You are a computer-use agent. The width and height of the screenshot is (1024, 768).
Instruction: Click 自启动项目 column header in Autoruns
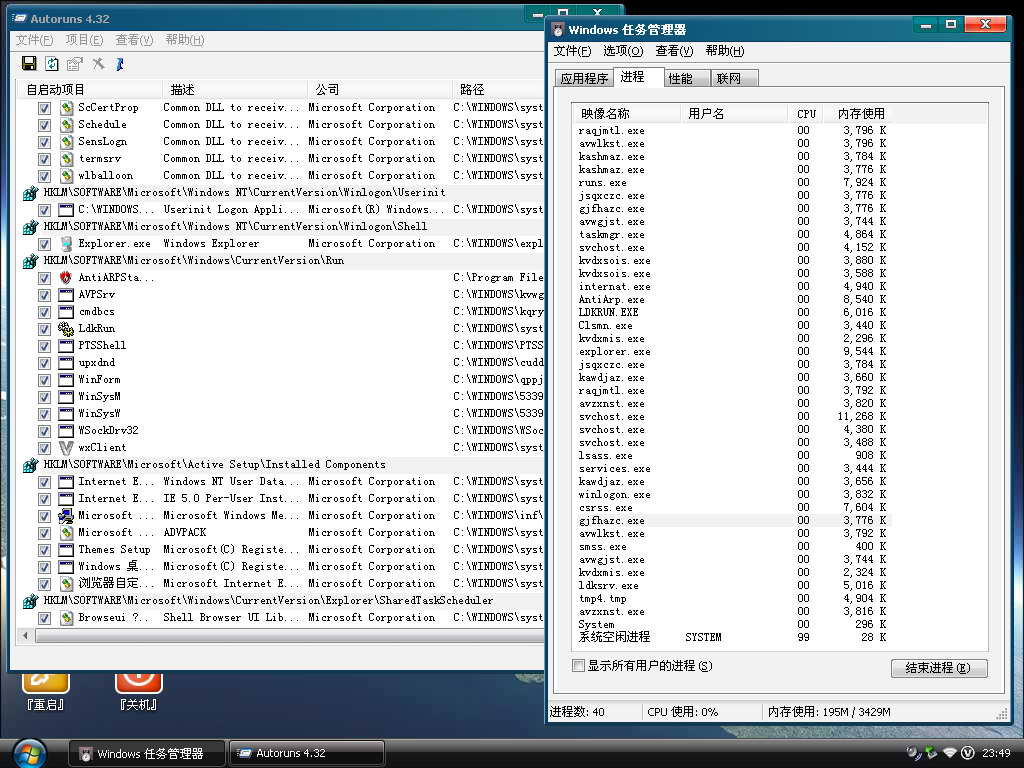click(x=89, y=89)
